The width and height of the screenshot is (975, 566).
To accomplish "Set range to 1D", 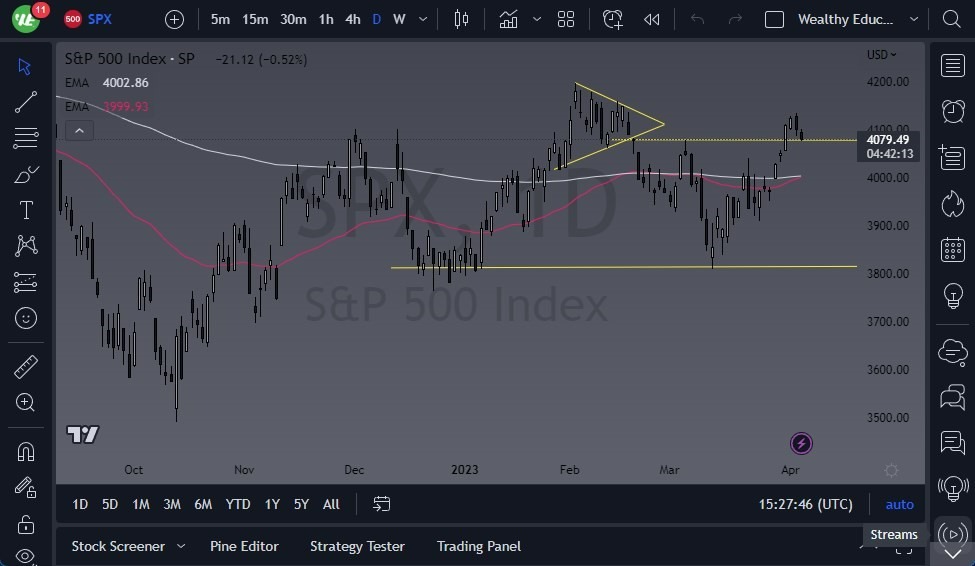I will click(80, 504).
